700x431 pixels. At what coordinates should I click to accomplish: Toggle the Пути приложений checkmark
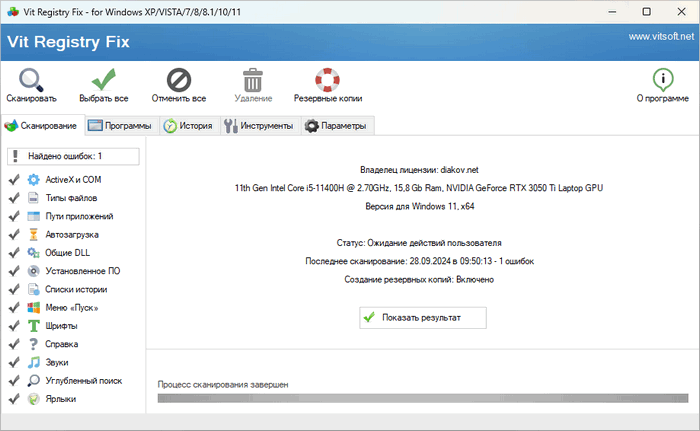[x=14, y=216]
